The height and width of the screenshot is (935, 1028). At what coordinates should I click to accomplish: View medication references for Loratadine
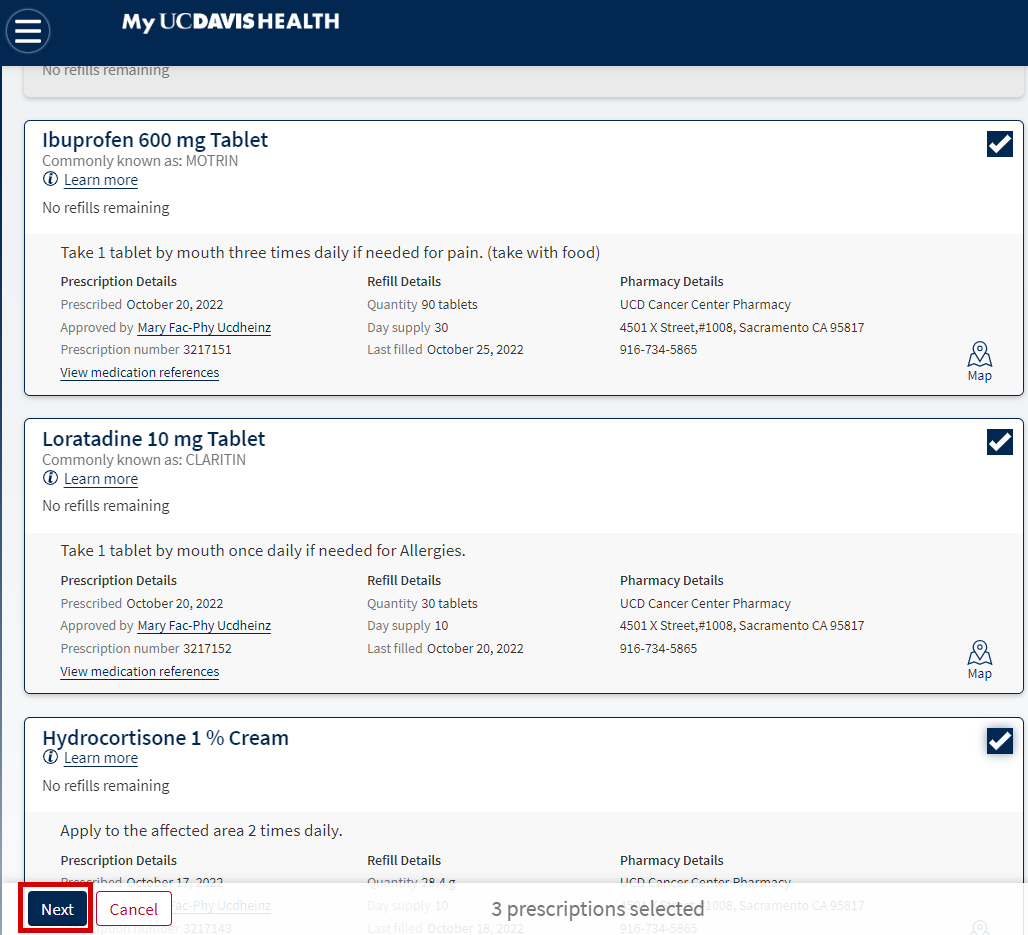tap(140, 671)
